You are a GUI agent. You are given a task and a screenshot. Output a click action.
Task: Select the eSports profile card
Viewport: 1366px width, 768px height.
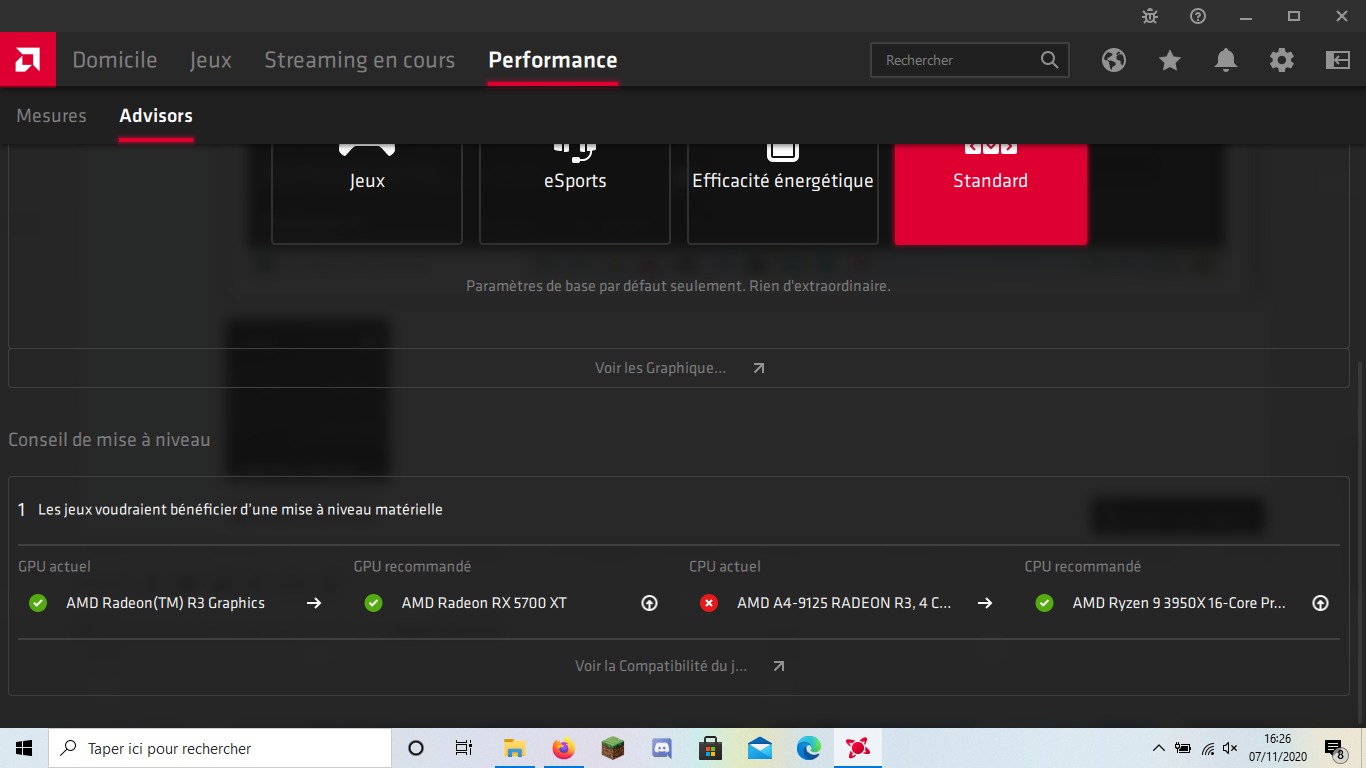click(x=575, y=193)
